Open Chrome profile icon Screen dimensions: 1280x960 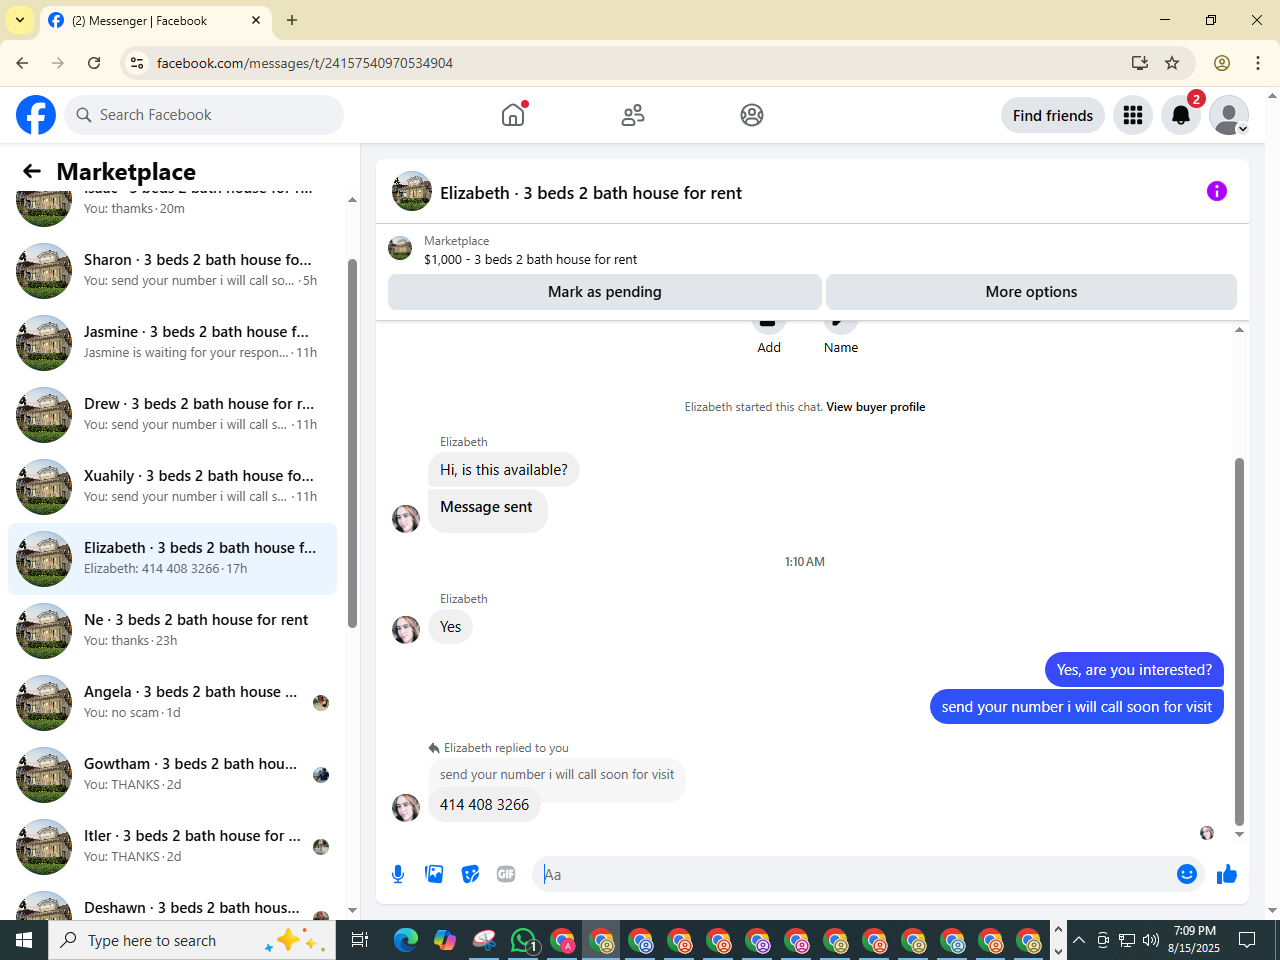click(x=1222, y=63)
